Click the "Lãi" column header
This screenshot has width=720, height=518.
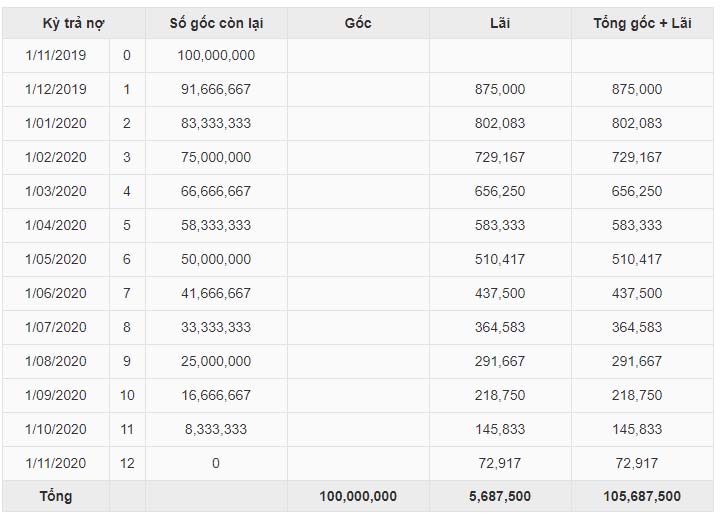pos(500,23)
